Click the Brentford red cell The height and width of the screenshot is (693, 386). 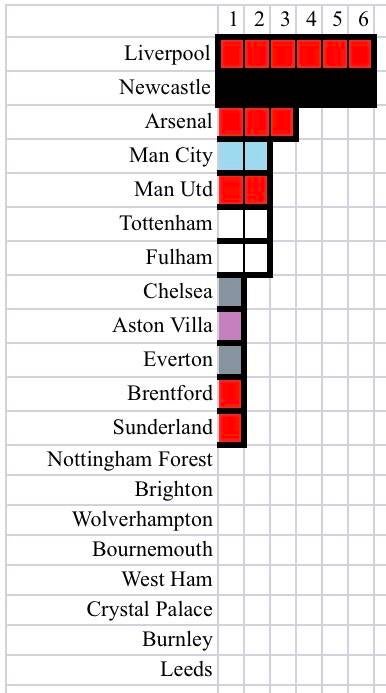230,393
